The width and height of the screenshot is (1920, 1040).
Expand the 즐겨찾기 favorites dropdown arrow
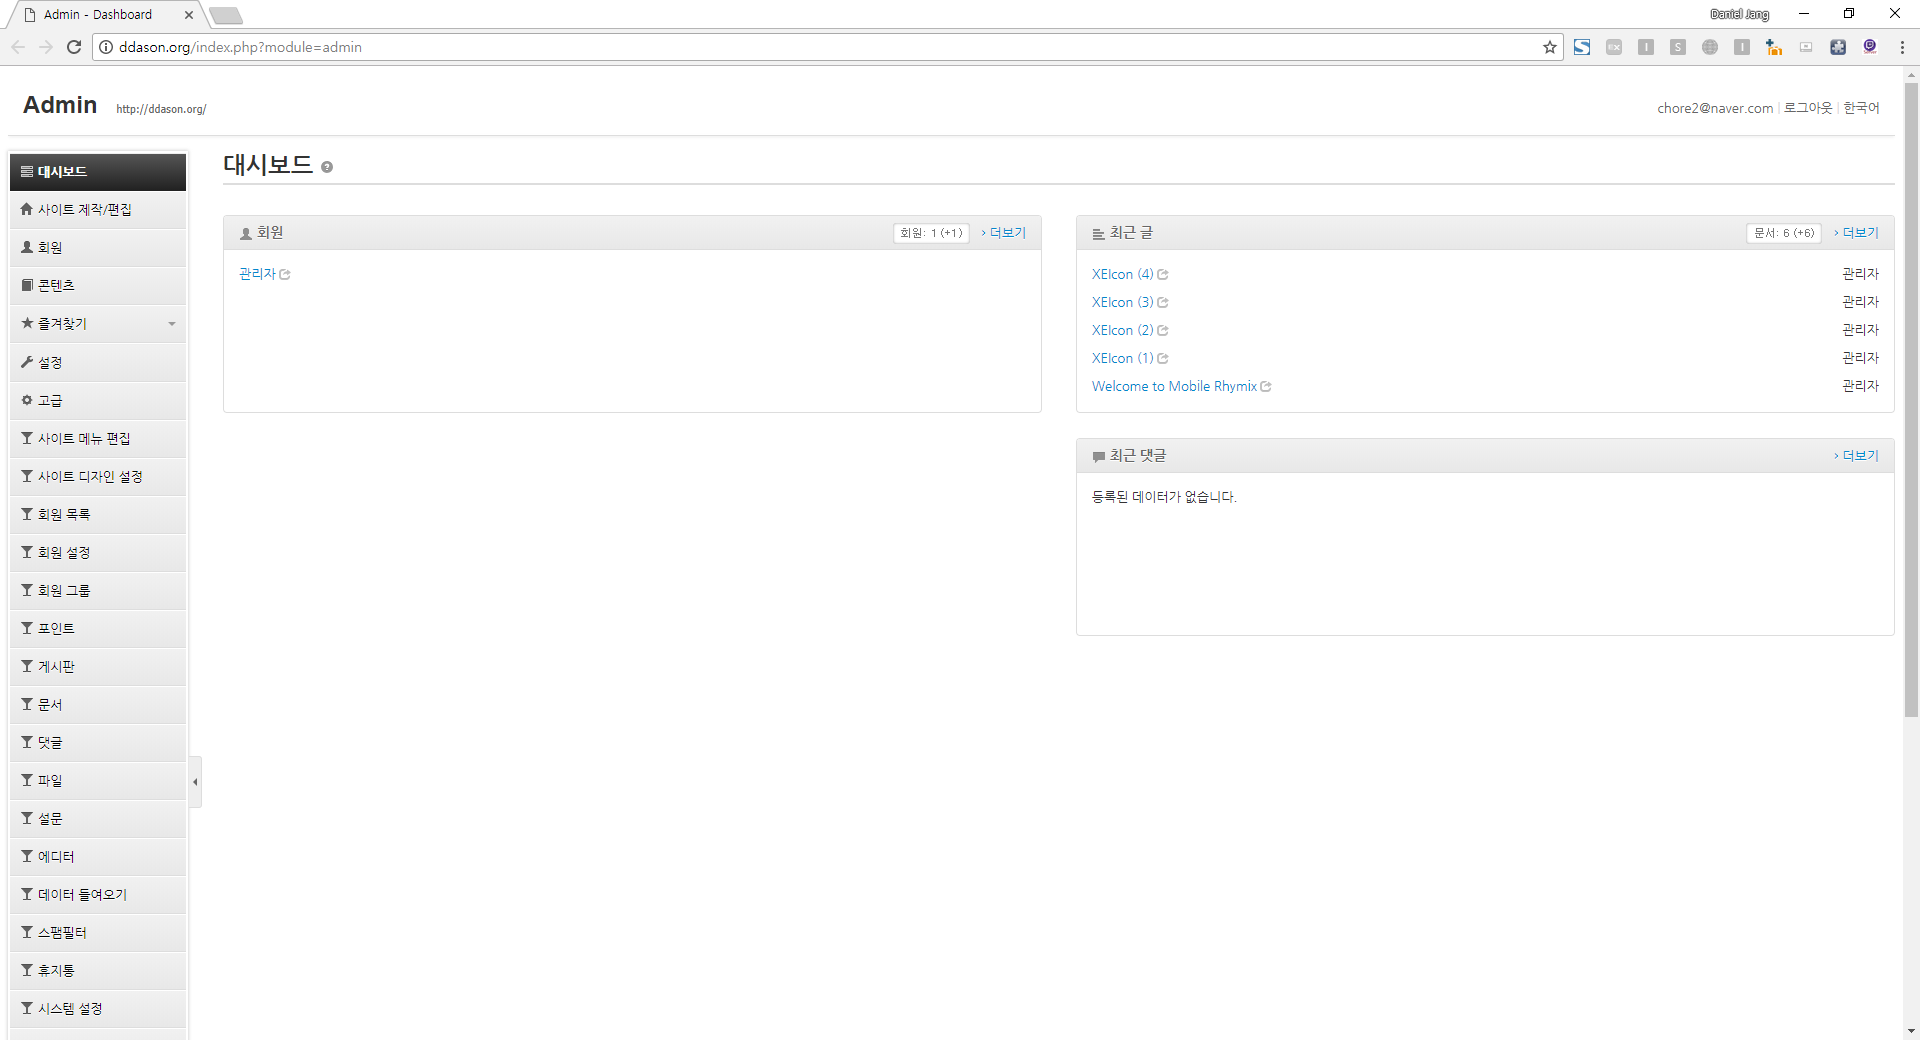[x=172, y=324]
